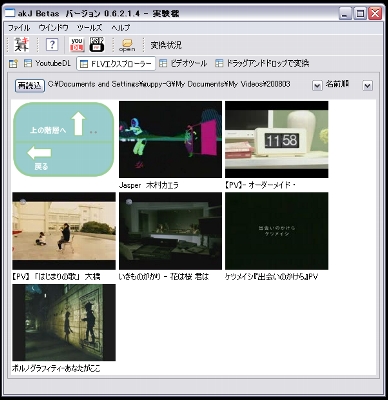Expand the 名前順 sort order dropdown
Image resolution: width=388 pixels, height=400 pixels.
click(367, 86)
